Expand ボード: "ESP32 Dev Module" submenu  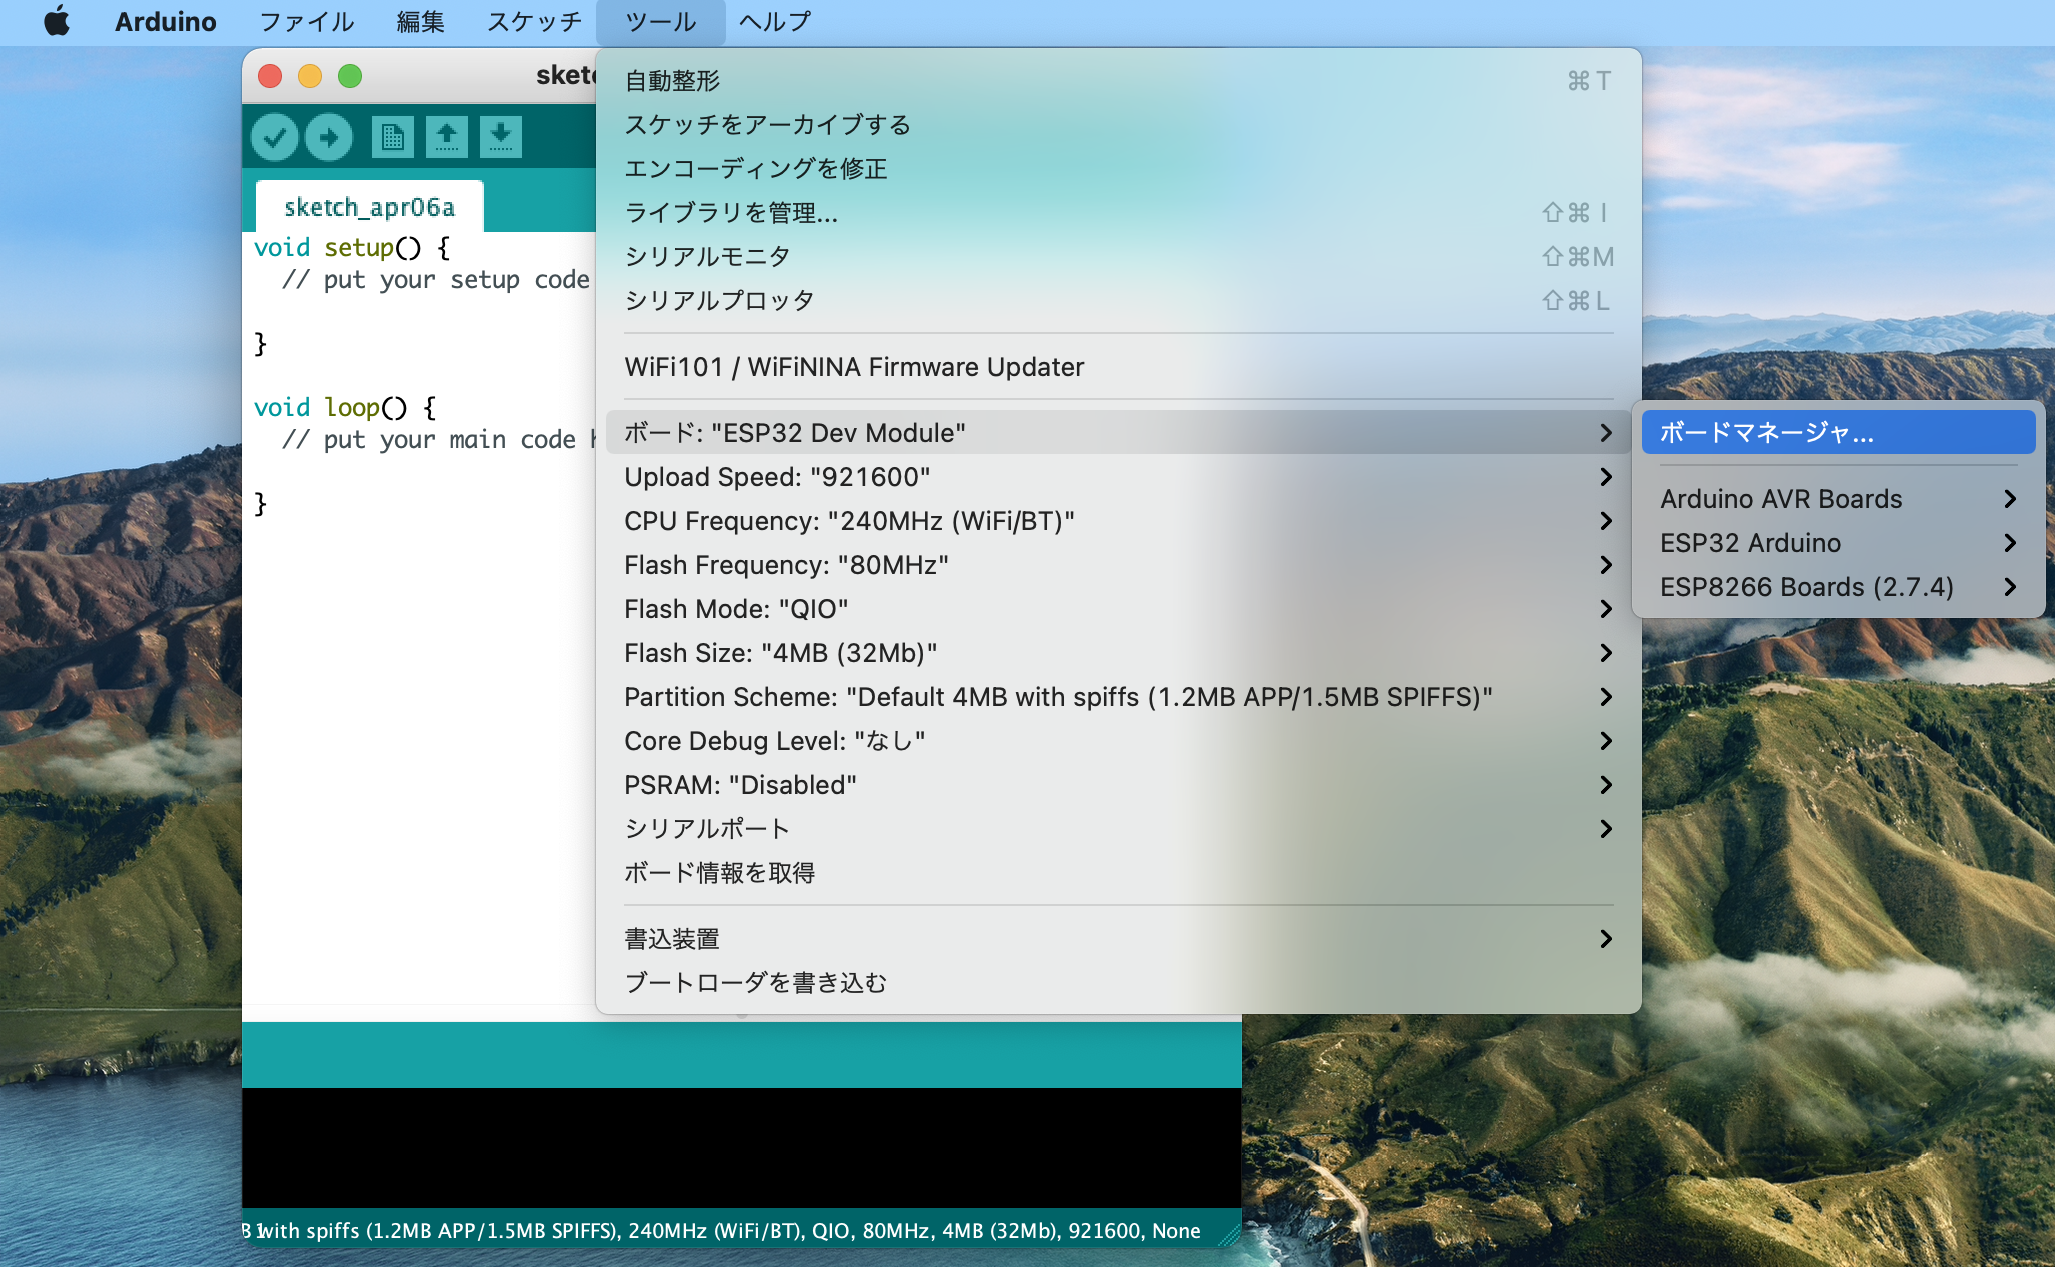pyautogui.click(x=1118, y=432)
